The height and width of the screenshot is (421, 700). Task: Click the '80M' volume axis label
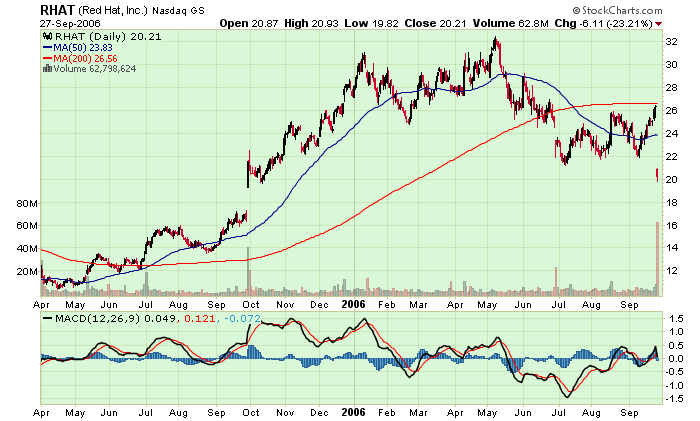(x=27, y=204)
